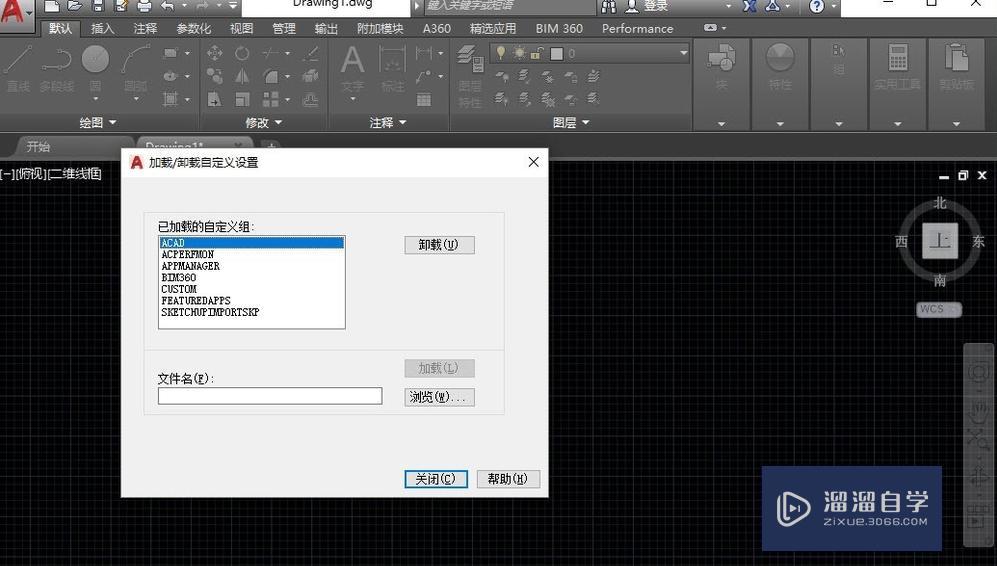Expand the Layers (图层) panel

571,122
